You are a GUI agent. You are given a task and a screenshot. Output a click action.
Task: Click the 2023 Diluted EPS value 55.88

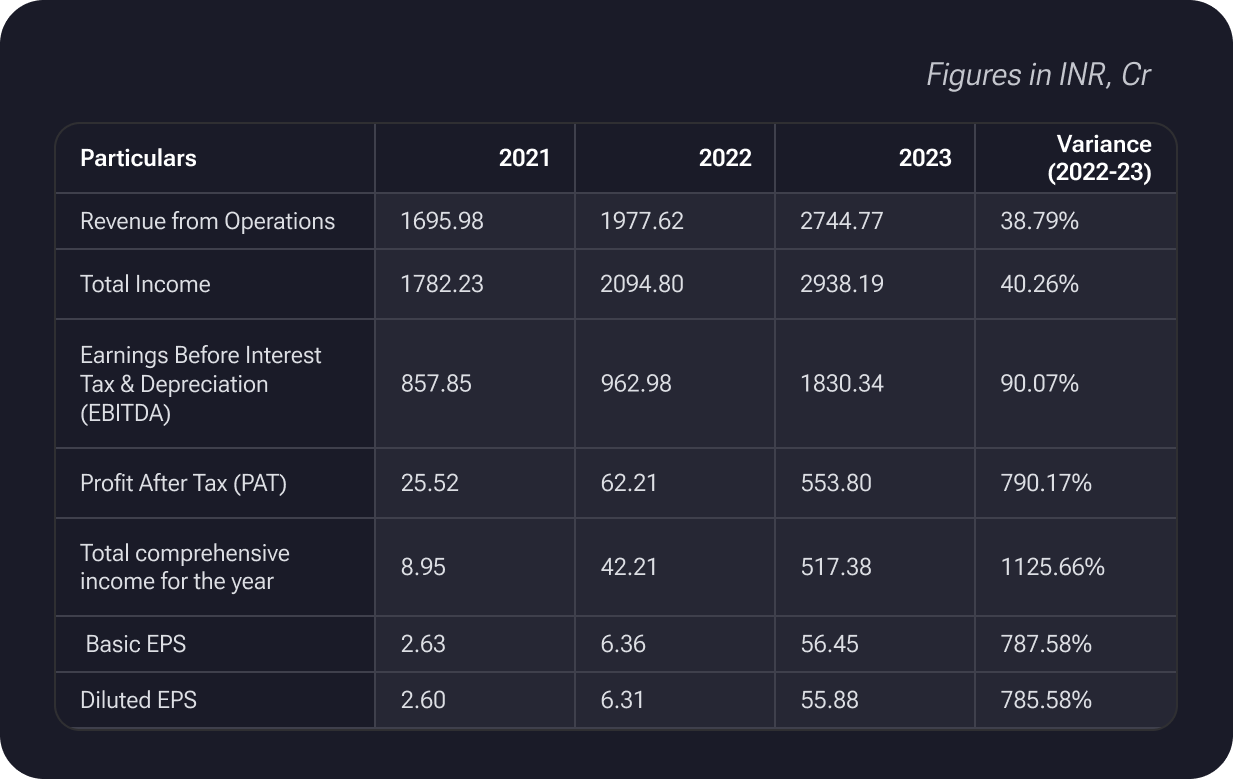[x=829, y=700]
